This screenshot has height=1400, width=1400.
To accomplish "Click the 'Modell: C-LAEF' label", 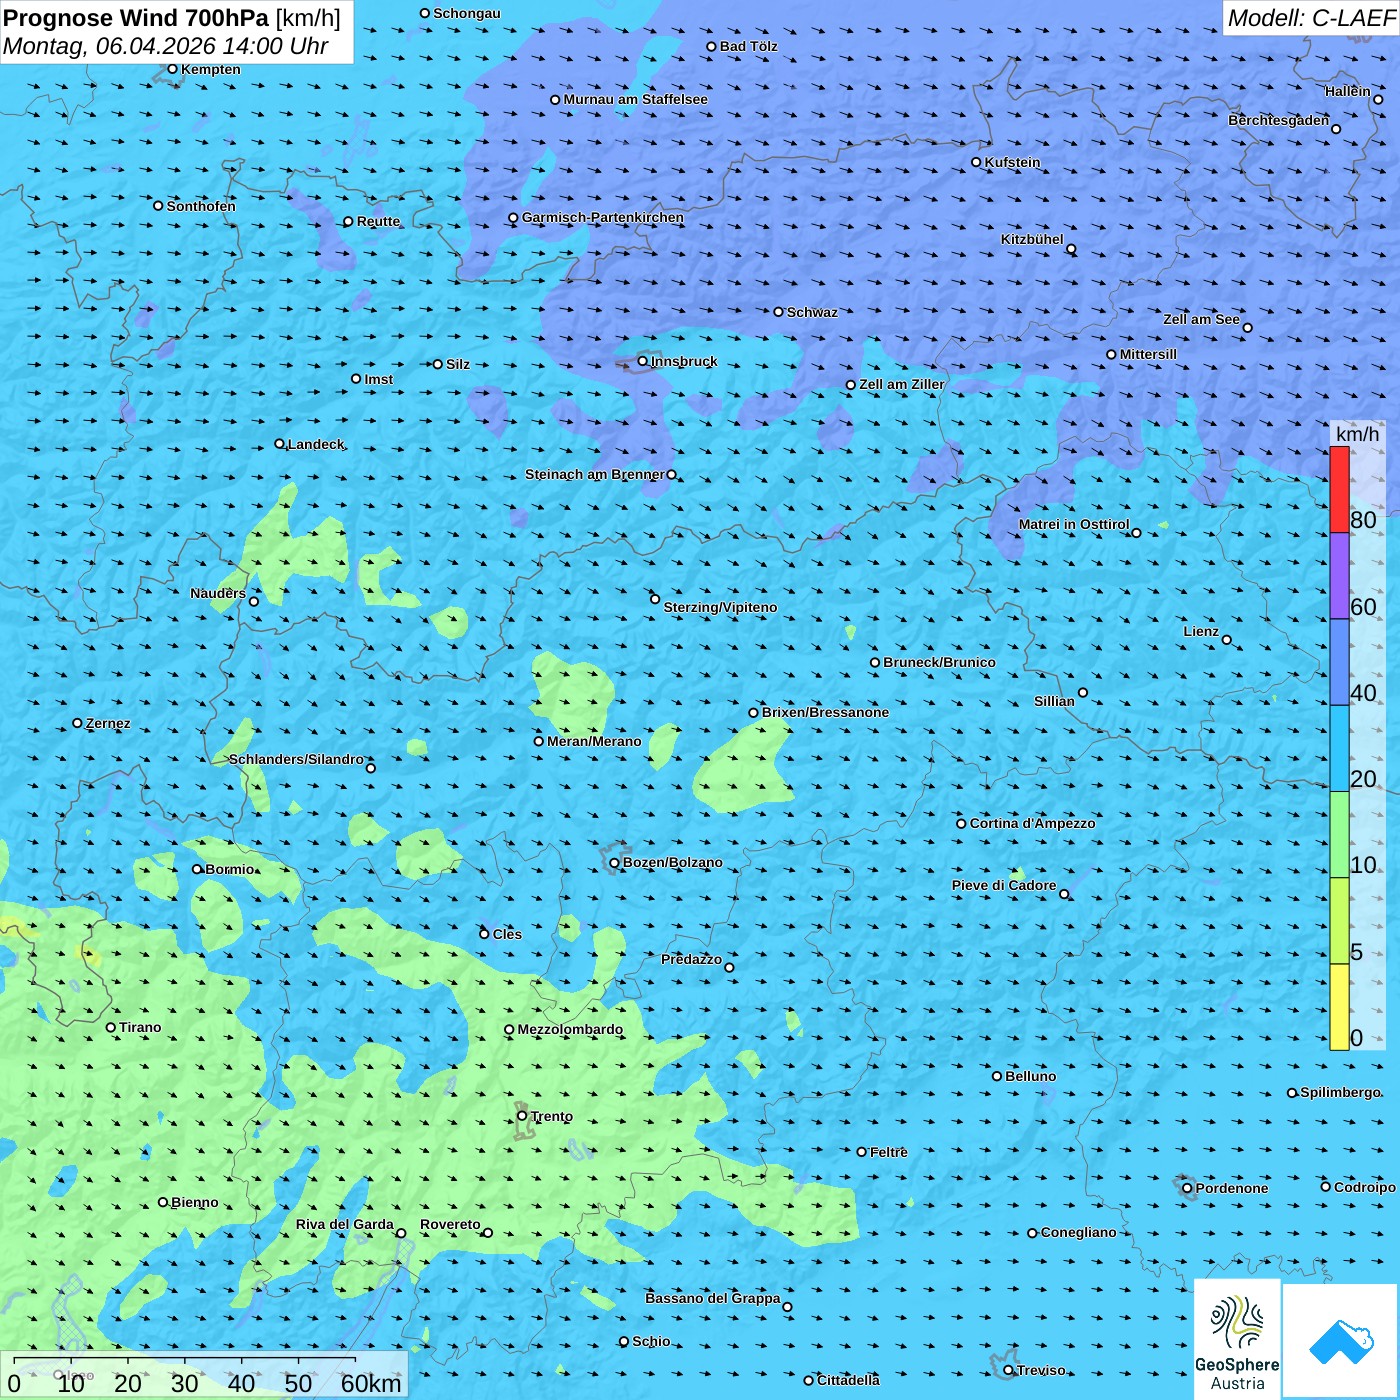I will tap(1311, 18).
